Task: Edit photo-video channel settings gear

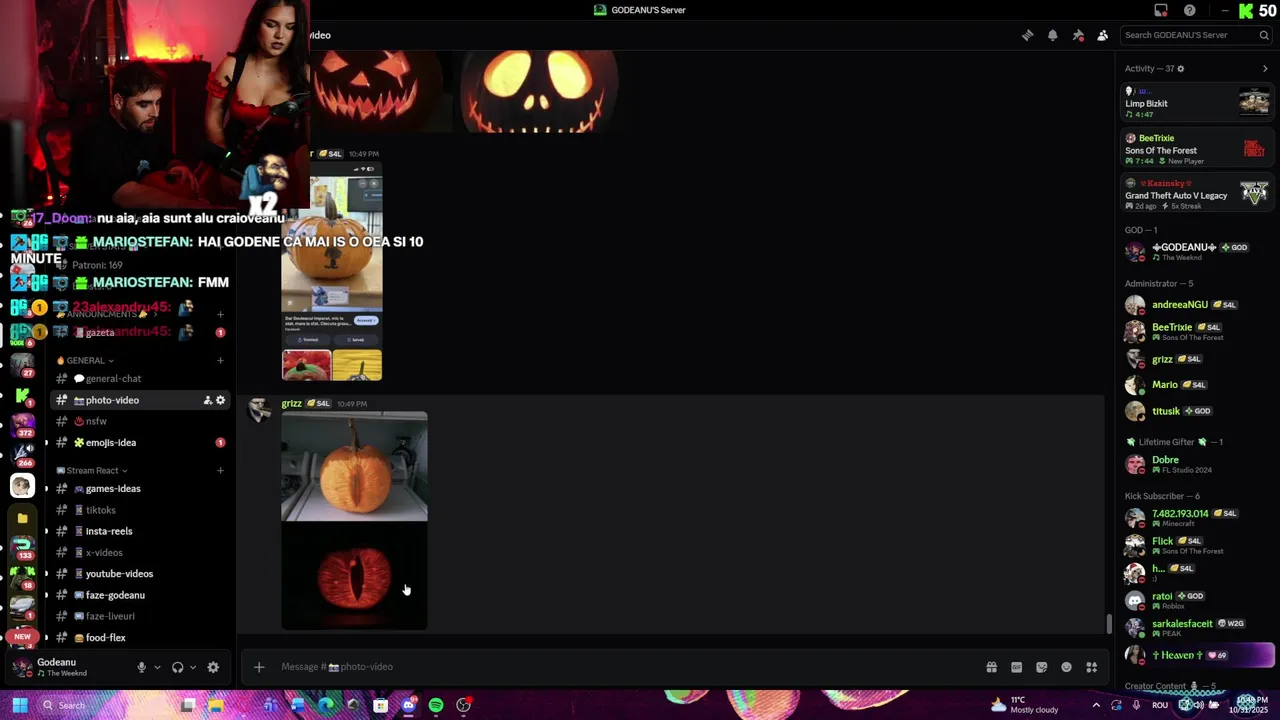Action: 221,400
